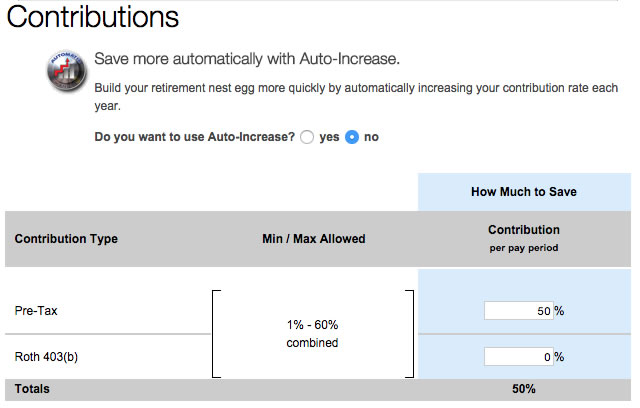Focus the Roth 403(b) contribution percentage field
The width and height of the screenshot is (640, 408).
click(x=518, y=357)
